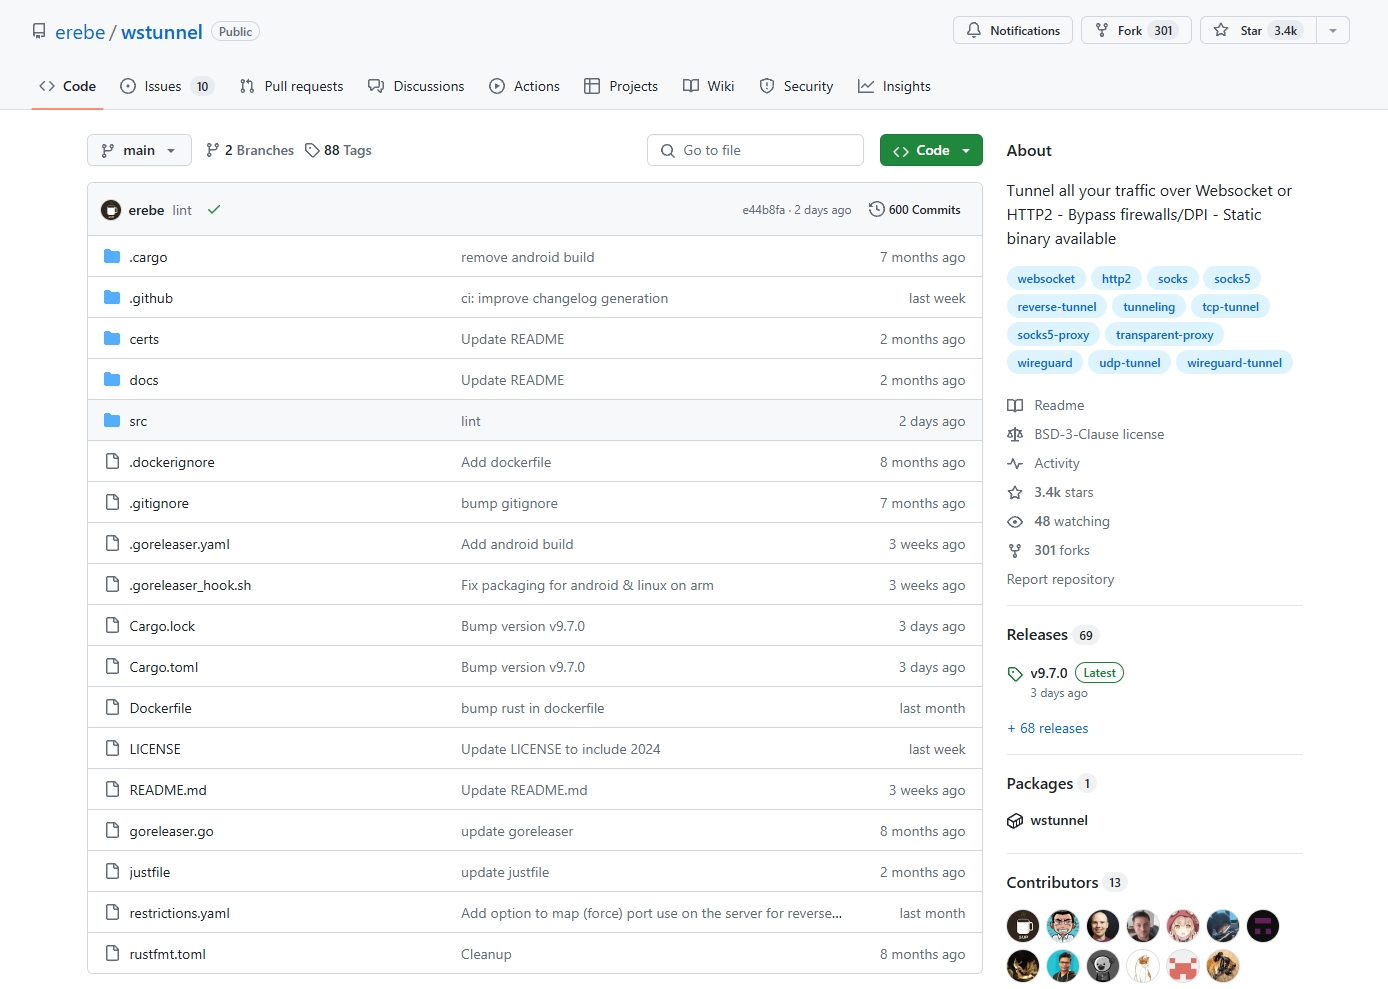Open the + 68 releases link
Viewport: 1388px width, 989px height.
coord(1047,728)
